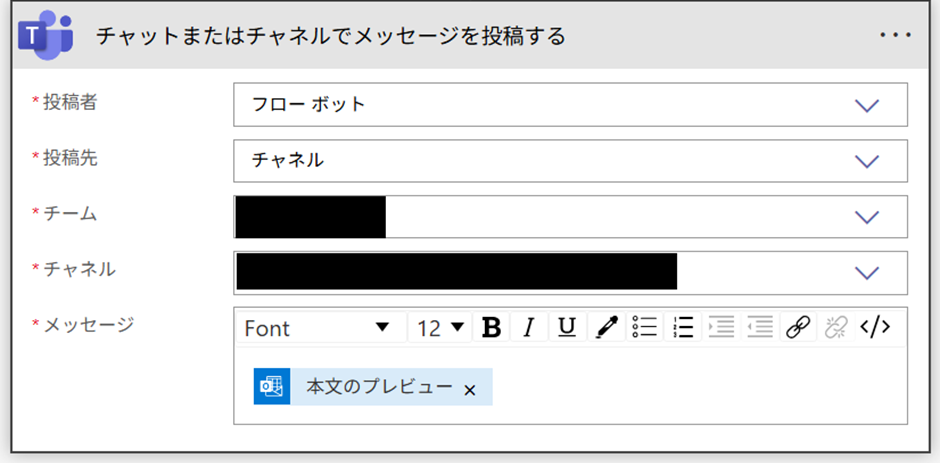Decrease indent of message text

(x=760, y=327)
